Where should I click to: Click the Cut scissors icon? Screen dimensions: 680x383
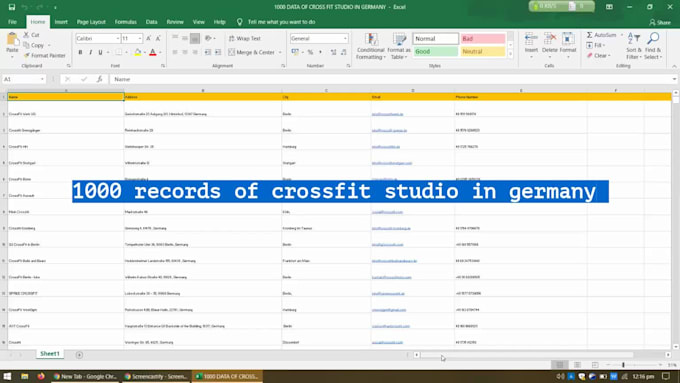click(26, 35)
